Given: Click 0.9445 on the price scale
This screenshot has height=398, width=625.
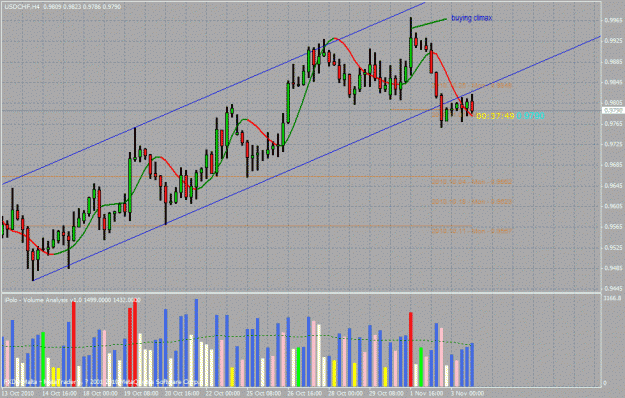Looking at the screenshot, I should tap(613, 288).
